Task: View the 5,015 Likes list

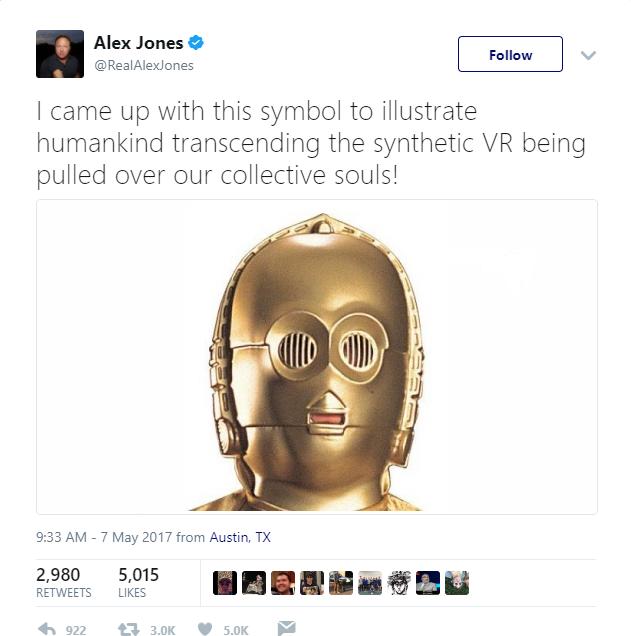Action: coord(138,582)
